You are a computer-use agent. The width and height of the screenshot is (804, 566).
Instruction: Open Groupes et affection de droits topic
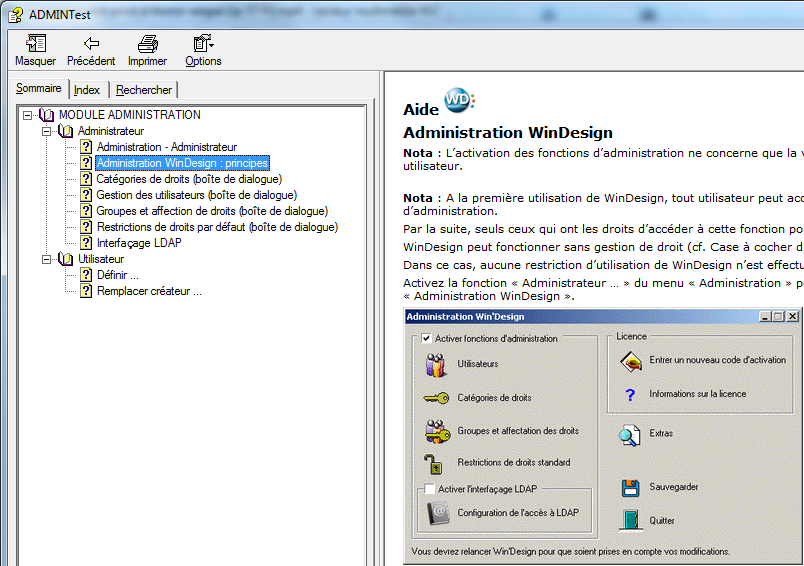click(212, 211)
